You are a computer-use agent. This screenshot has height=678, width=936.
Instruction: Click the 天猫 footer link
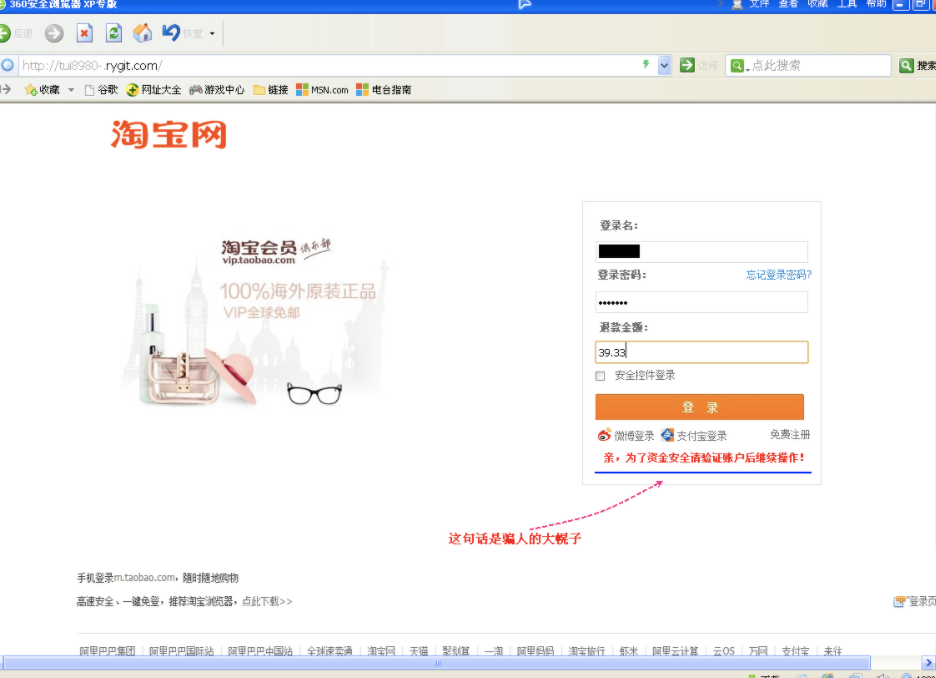tap(419, 651)
